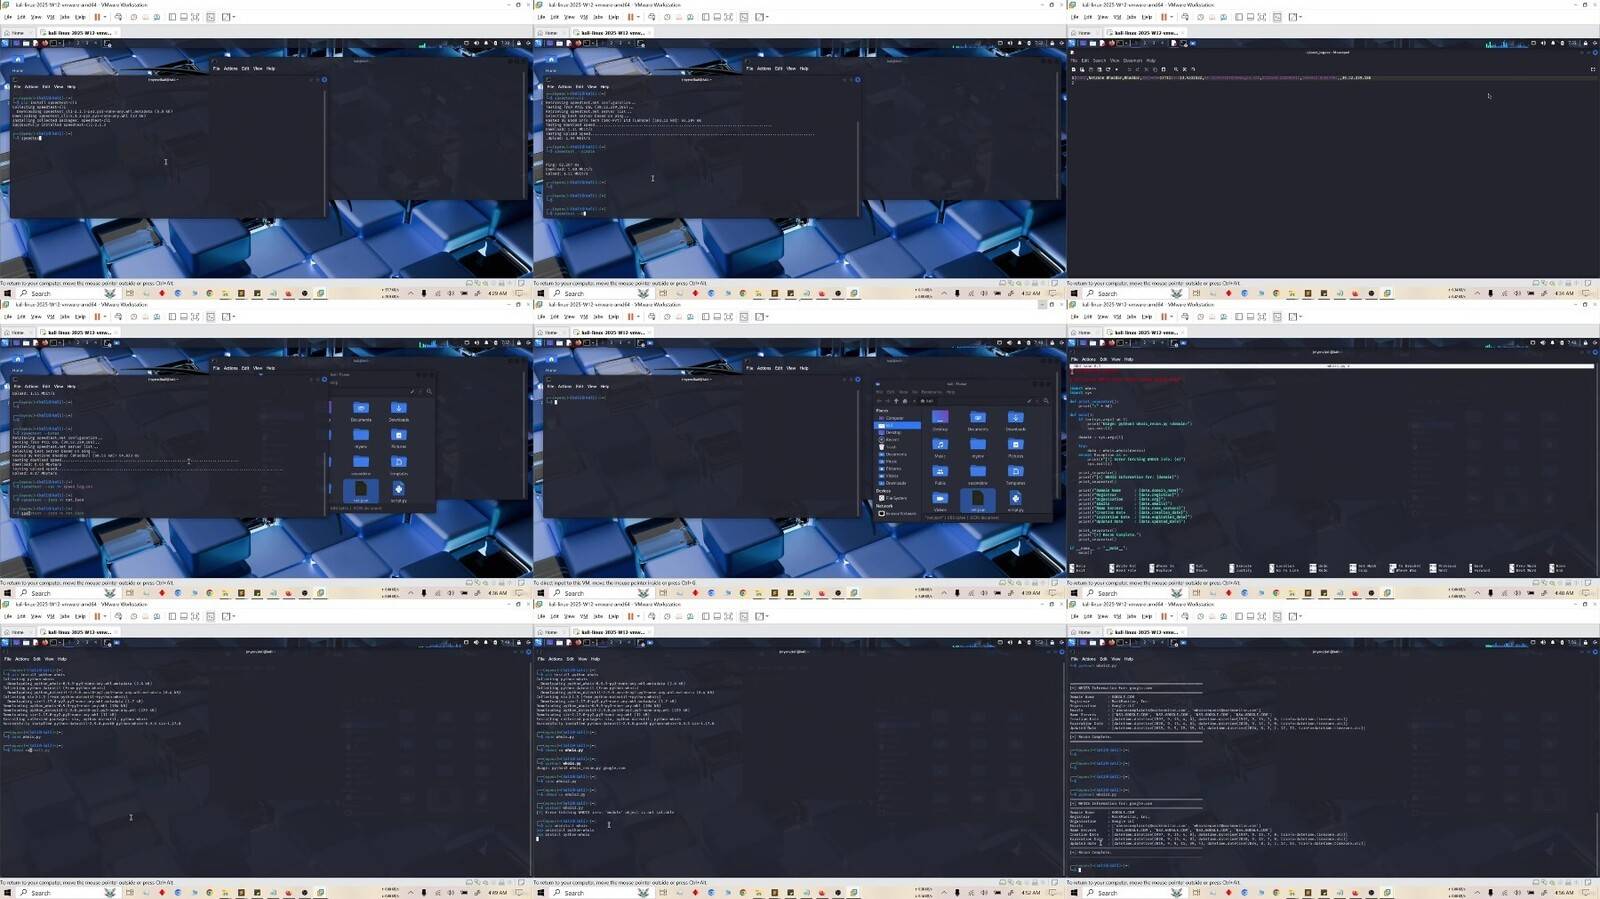Image resolution: width=1600 pixels, height=899 pixels.
Task: Select Browse Network in Thunar's Places sidebar
Action: pyautogui.click(x=898, y=514)
